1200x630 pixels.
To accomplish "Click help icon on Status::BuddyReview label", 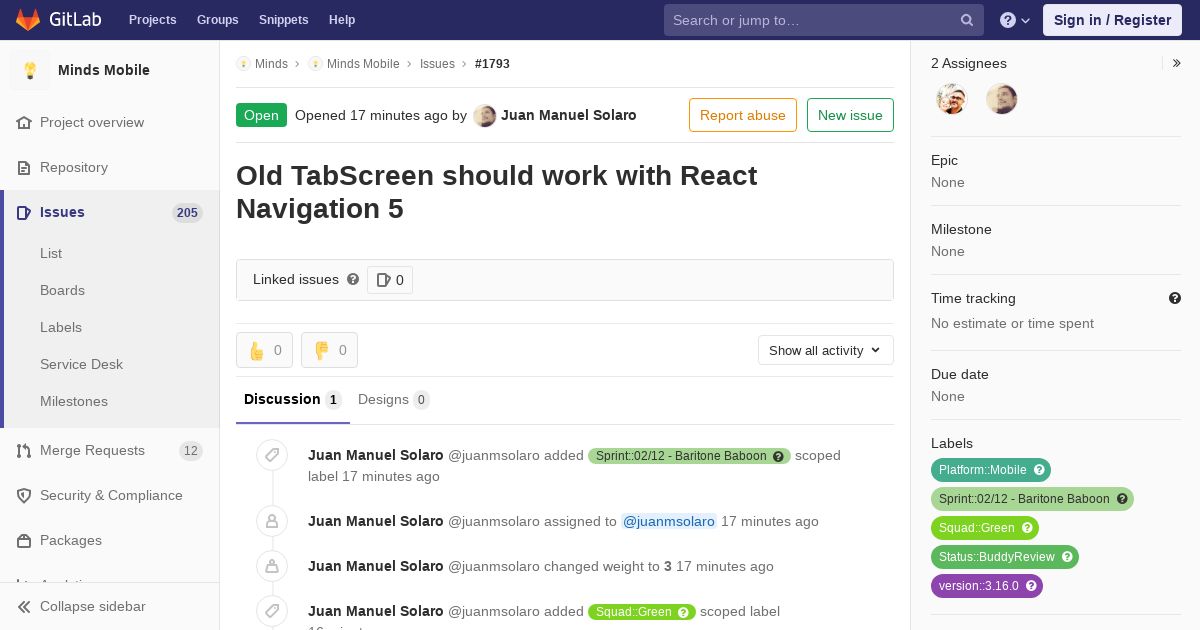I will coord(1067,557).
